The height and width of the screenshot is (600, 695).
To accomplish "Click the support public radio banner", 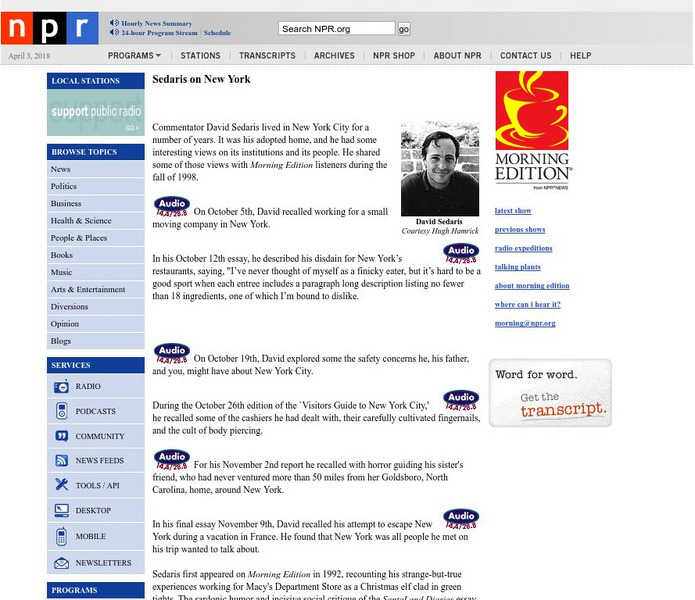I will (x=96, y=113).
